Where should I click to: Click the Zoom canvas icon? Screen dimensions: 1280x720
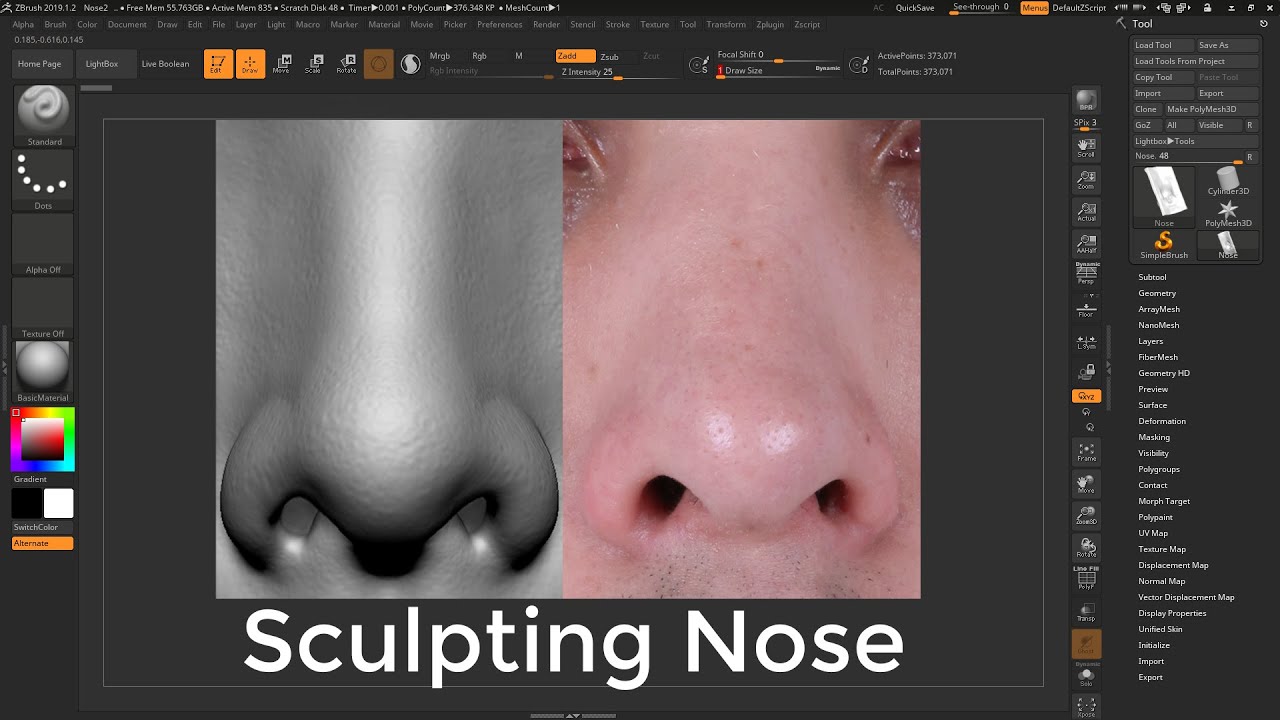tap(1086, 180)
